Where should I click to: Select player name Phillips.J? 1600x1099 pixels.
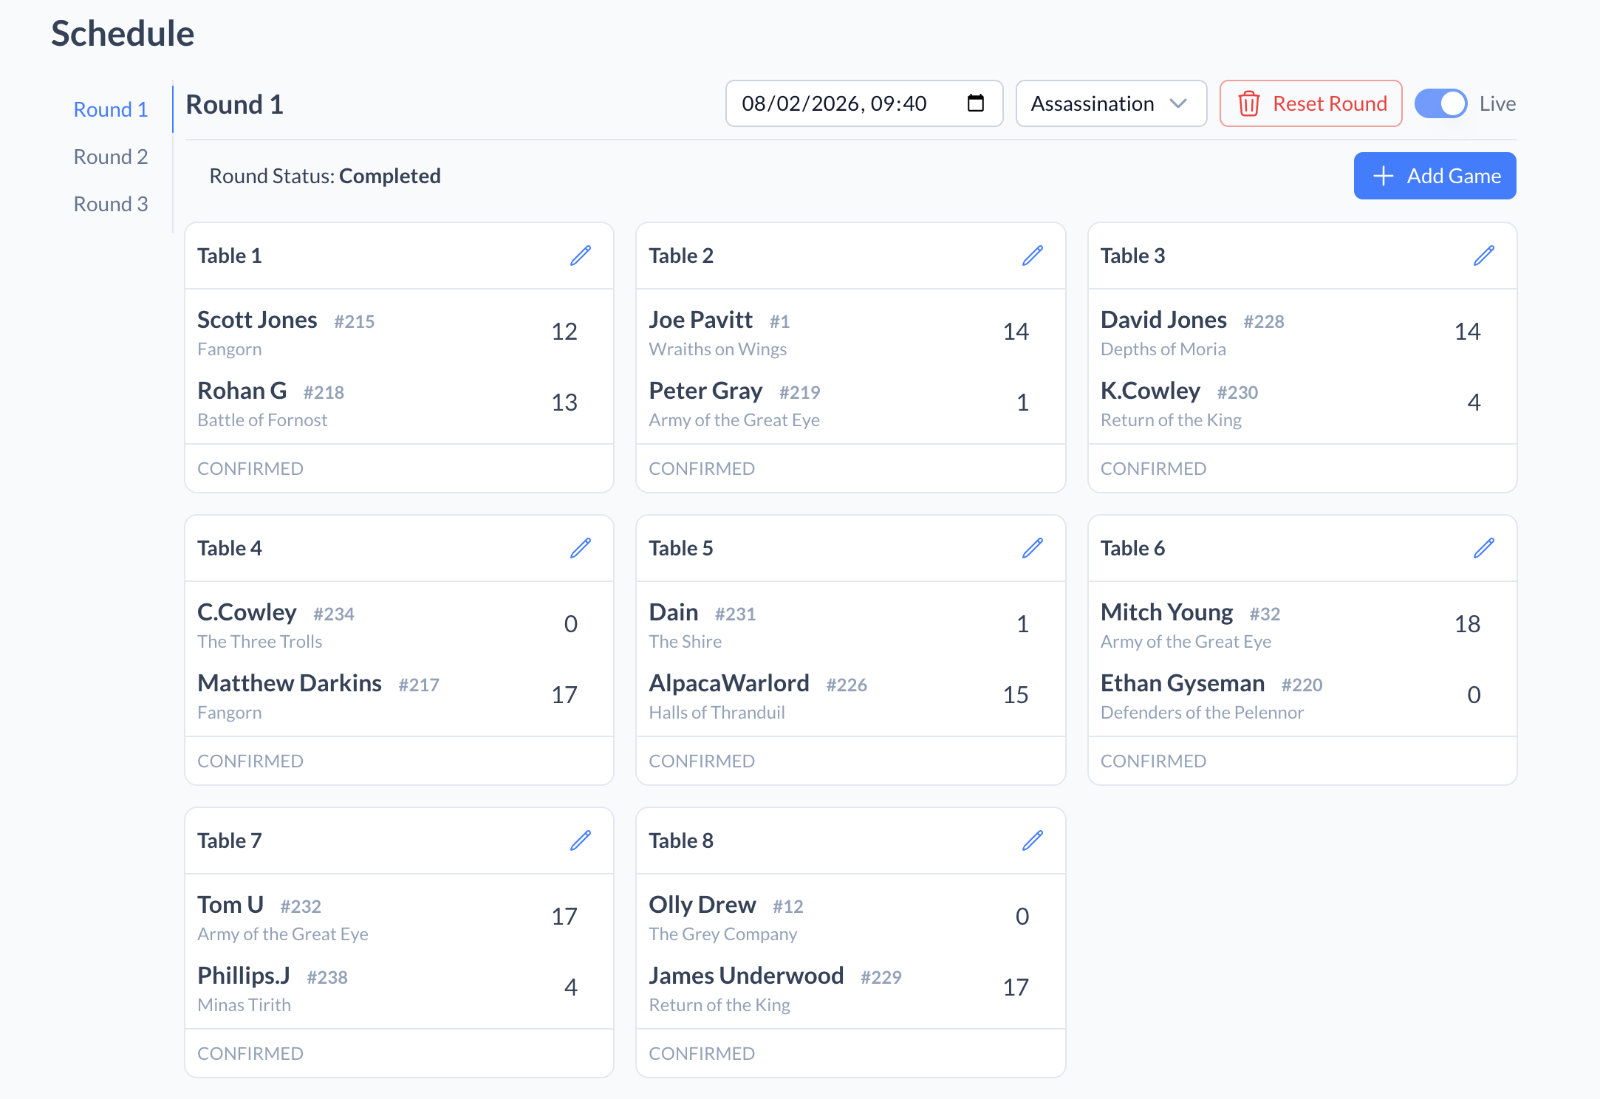(x=243, y=976)
